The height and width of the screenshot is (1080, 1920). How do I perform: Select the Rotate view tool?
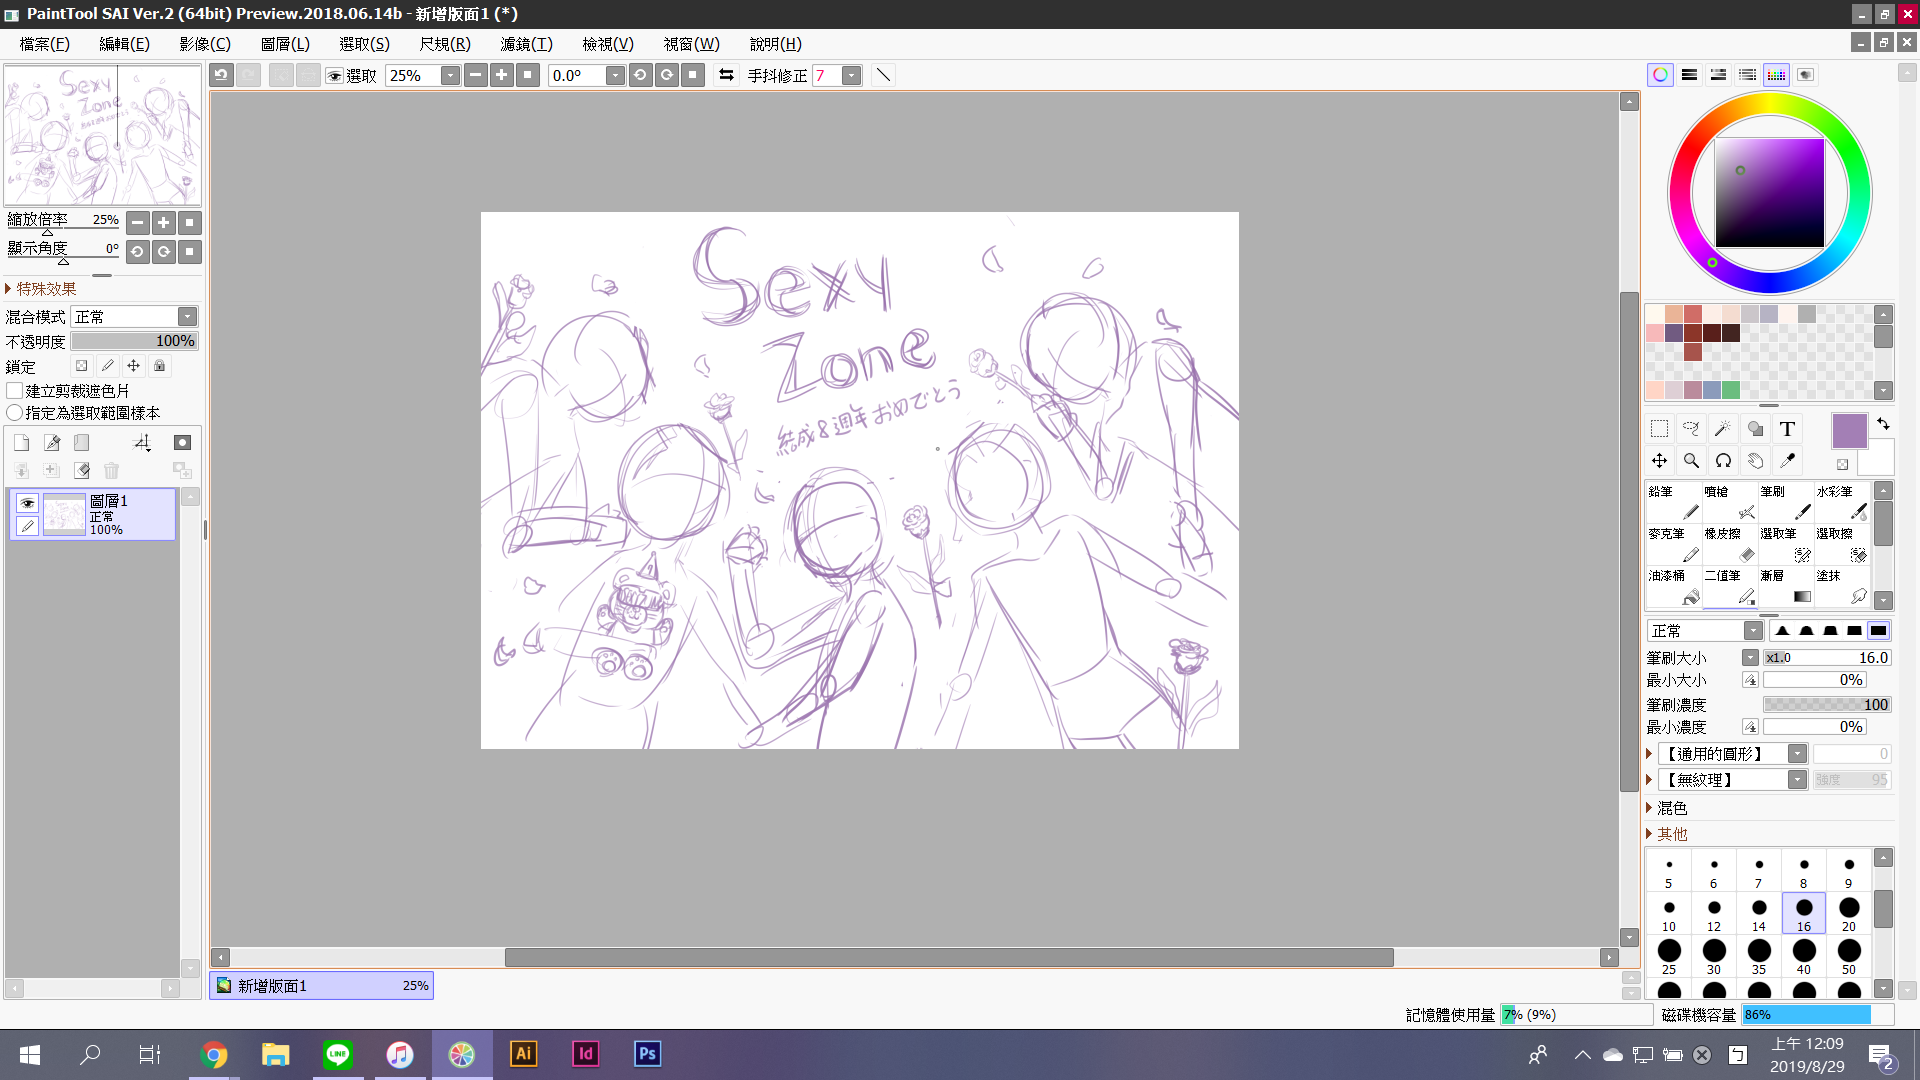1723,461
